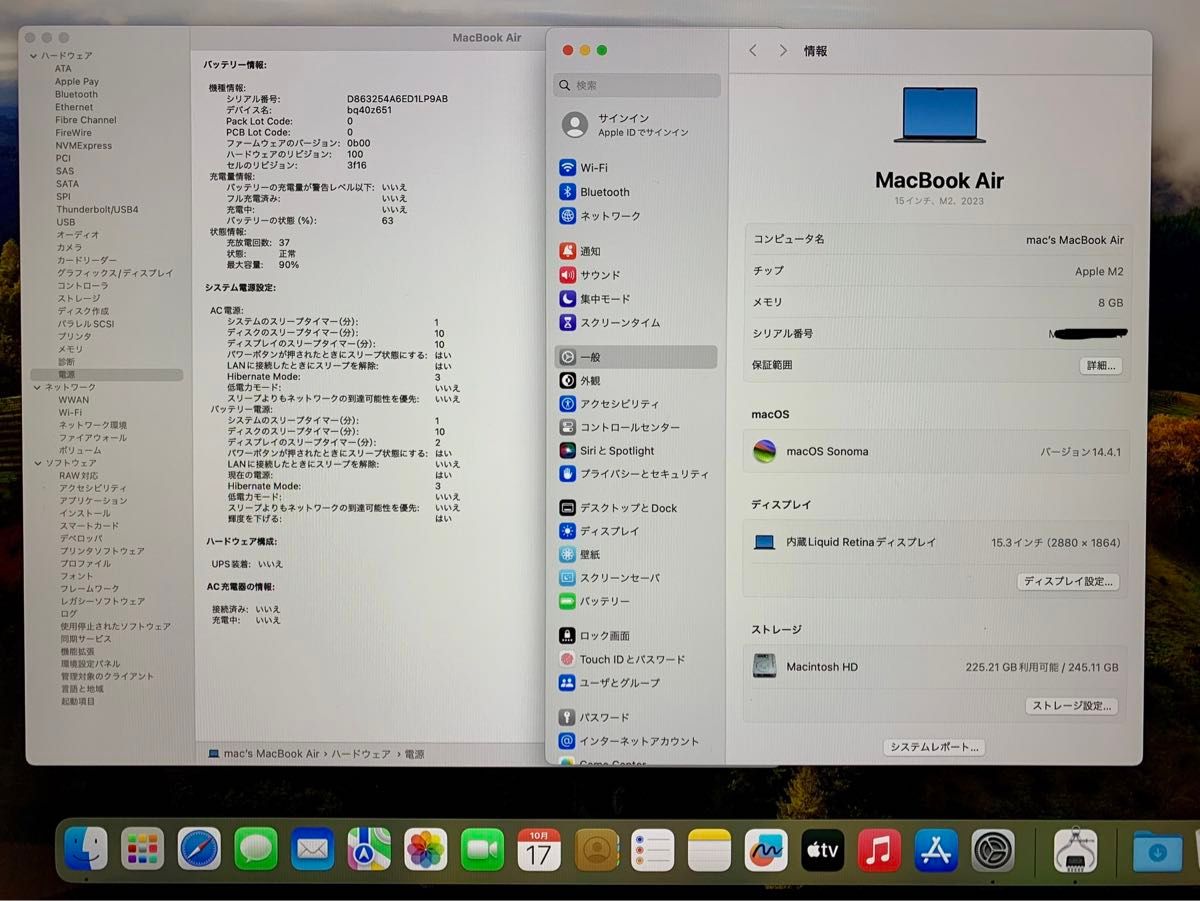Launch Finder from the Dock
The height and width of the screenshot is (901, 1200).
click(x=86, y=850)
